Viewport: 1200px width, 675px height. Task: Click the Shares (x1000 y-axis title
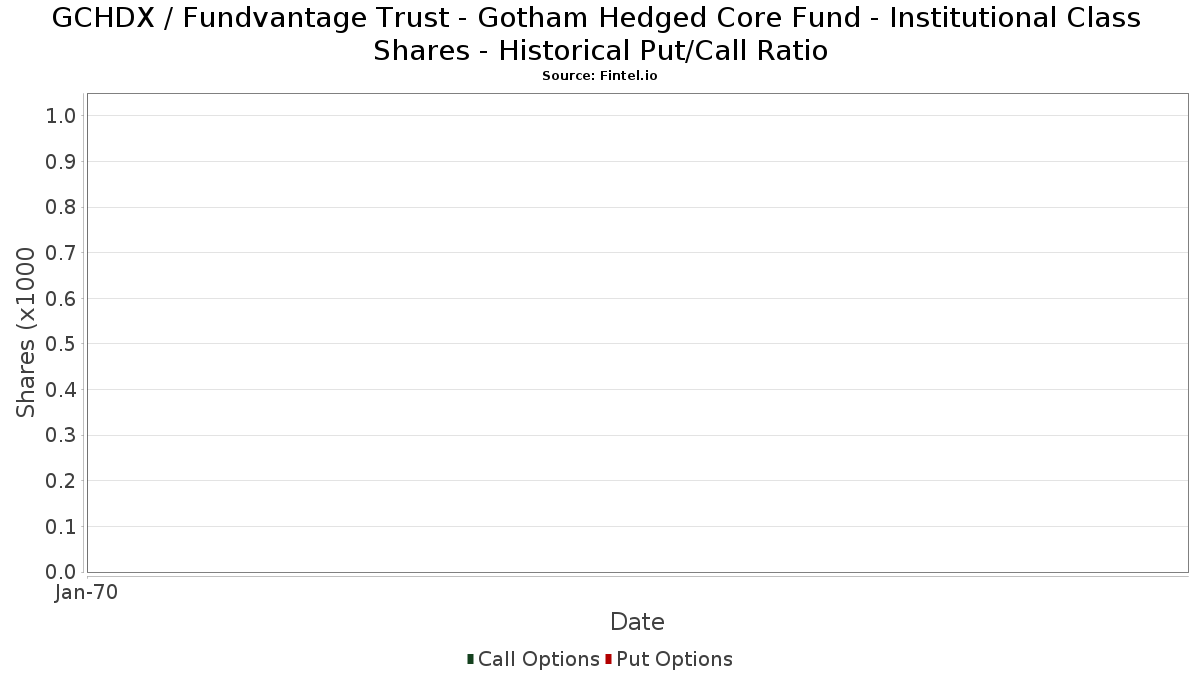pos(27,333)
